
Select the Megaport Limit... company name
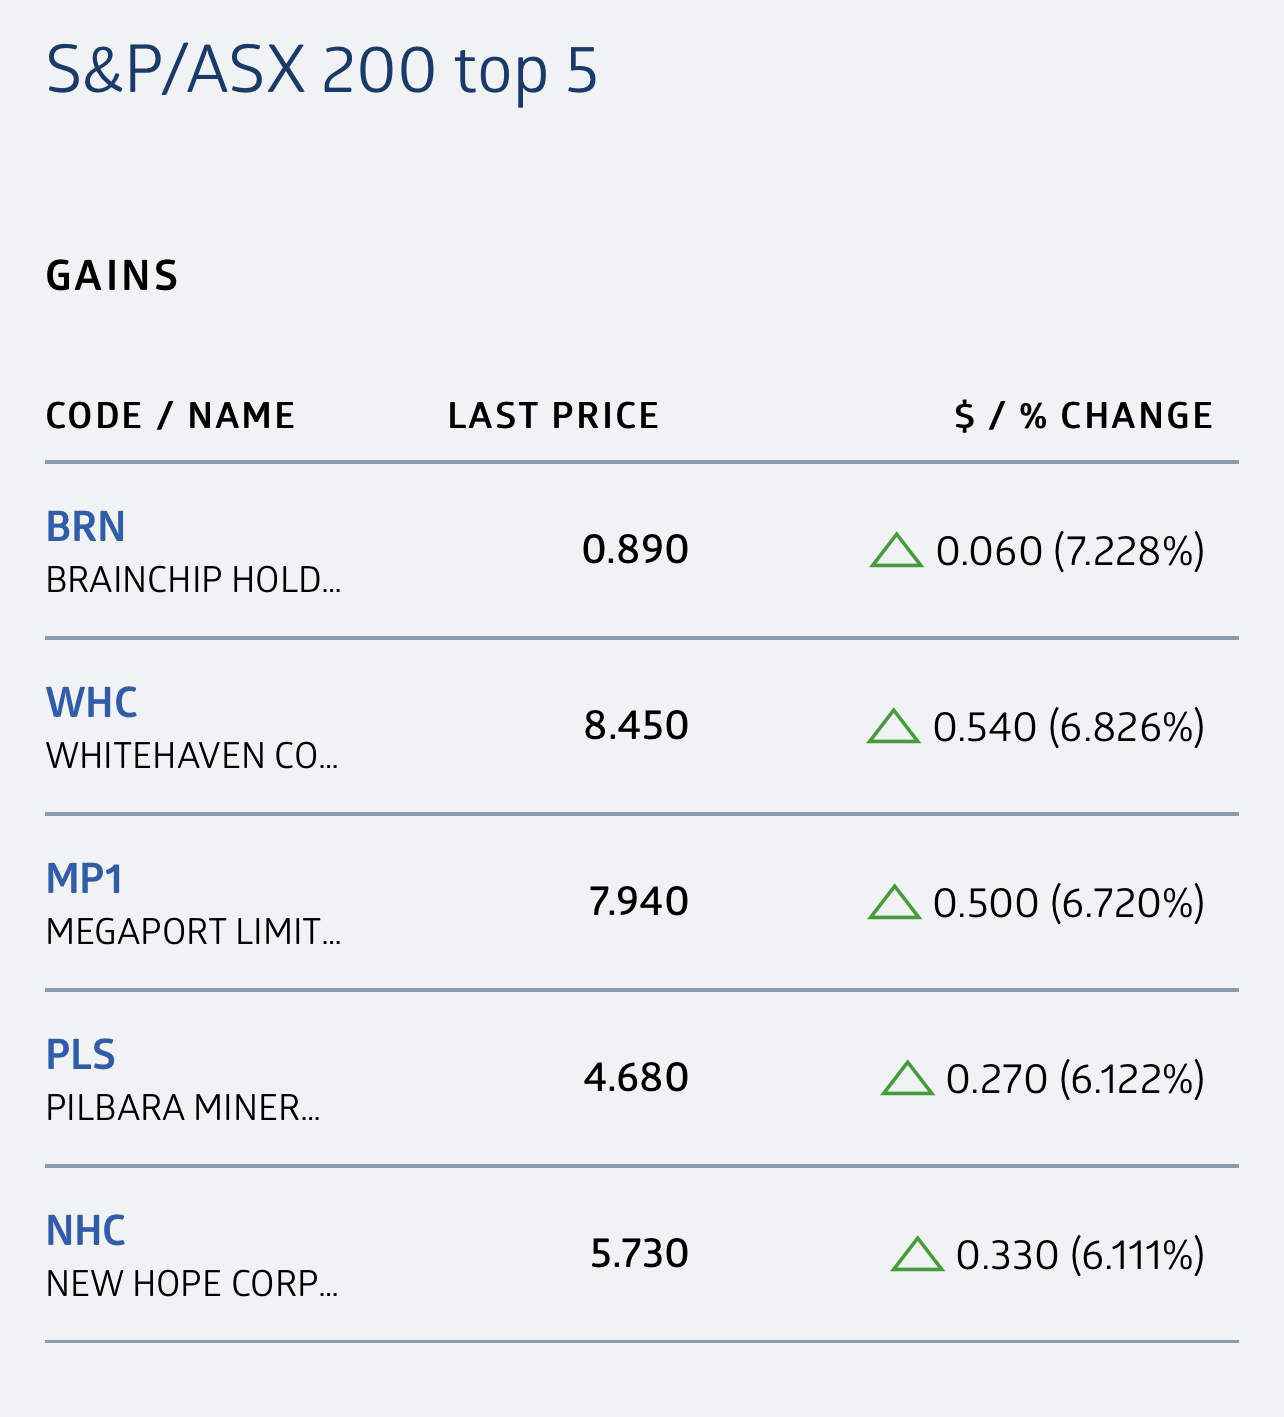coord(194,932)
